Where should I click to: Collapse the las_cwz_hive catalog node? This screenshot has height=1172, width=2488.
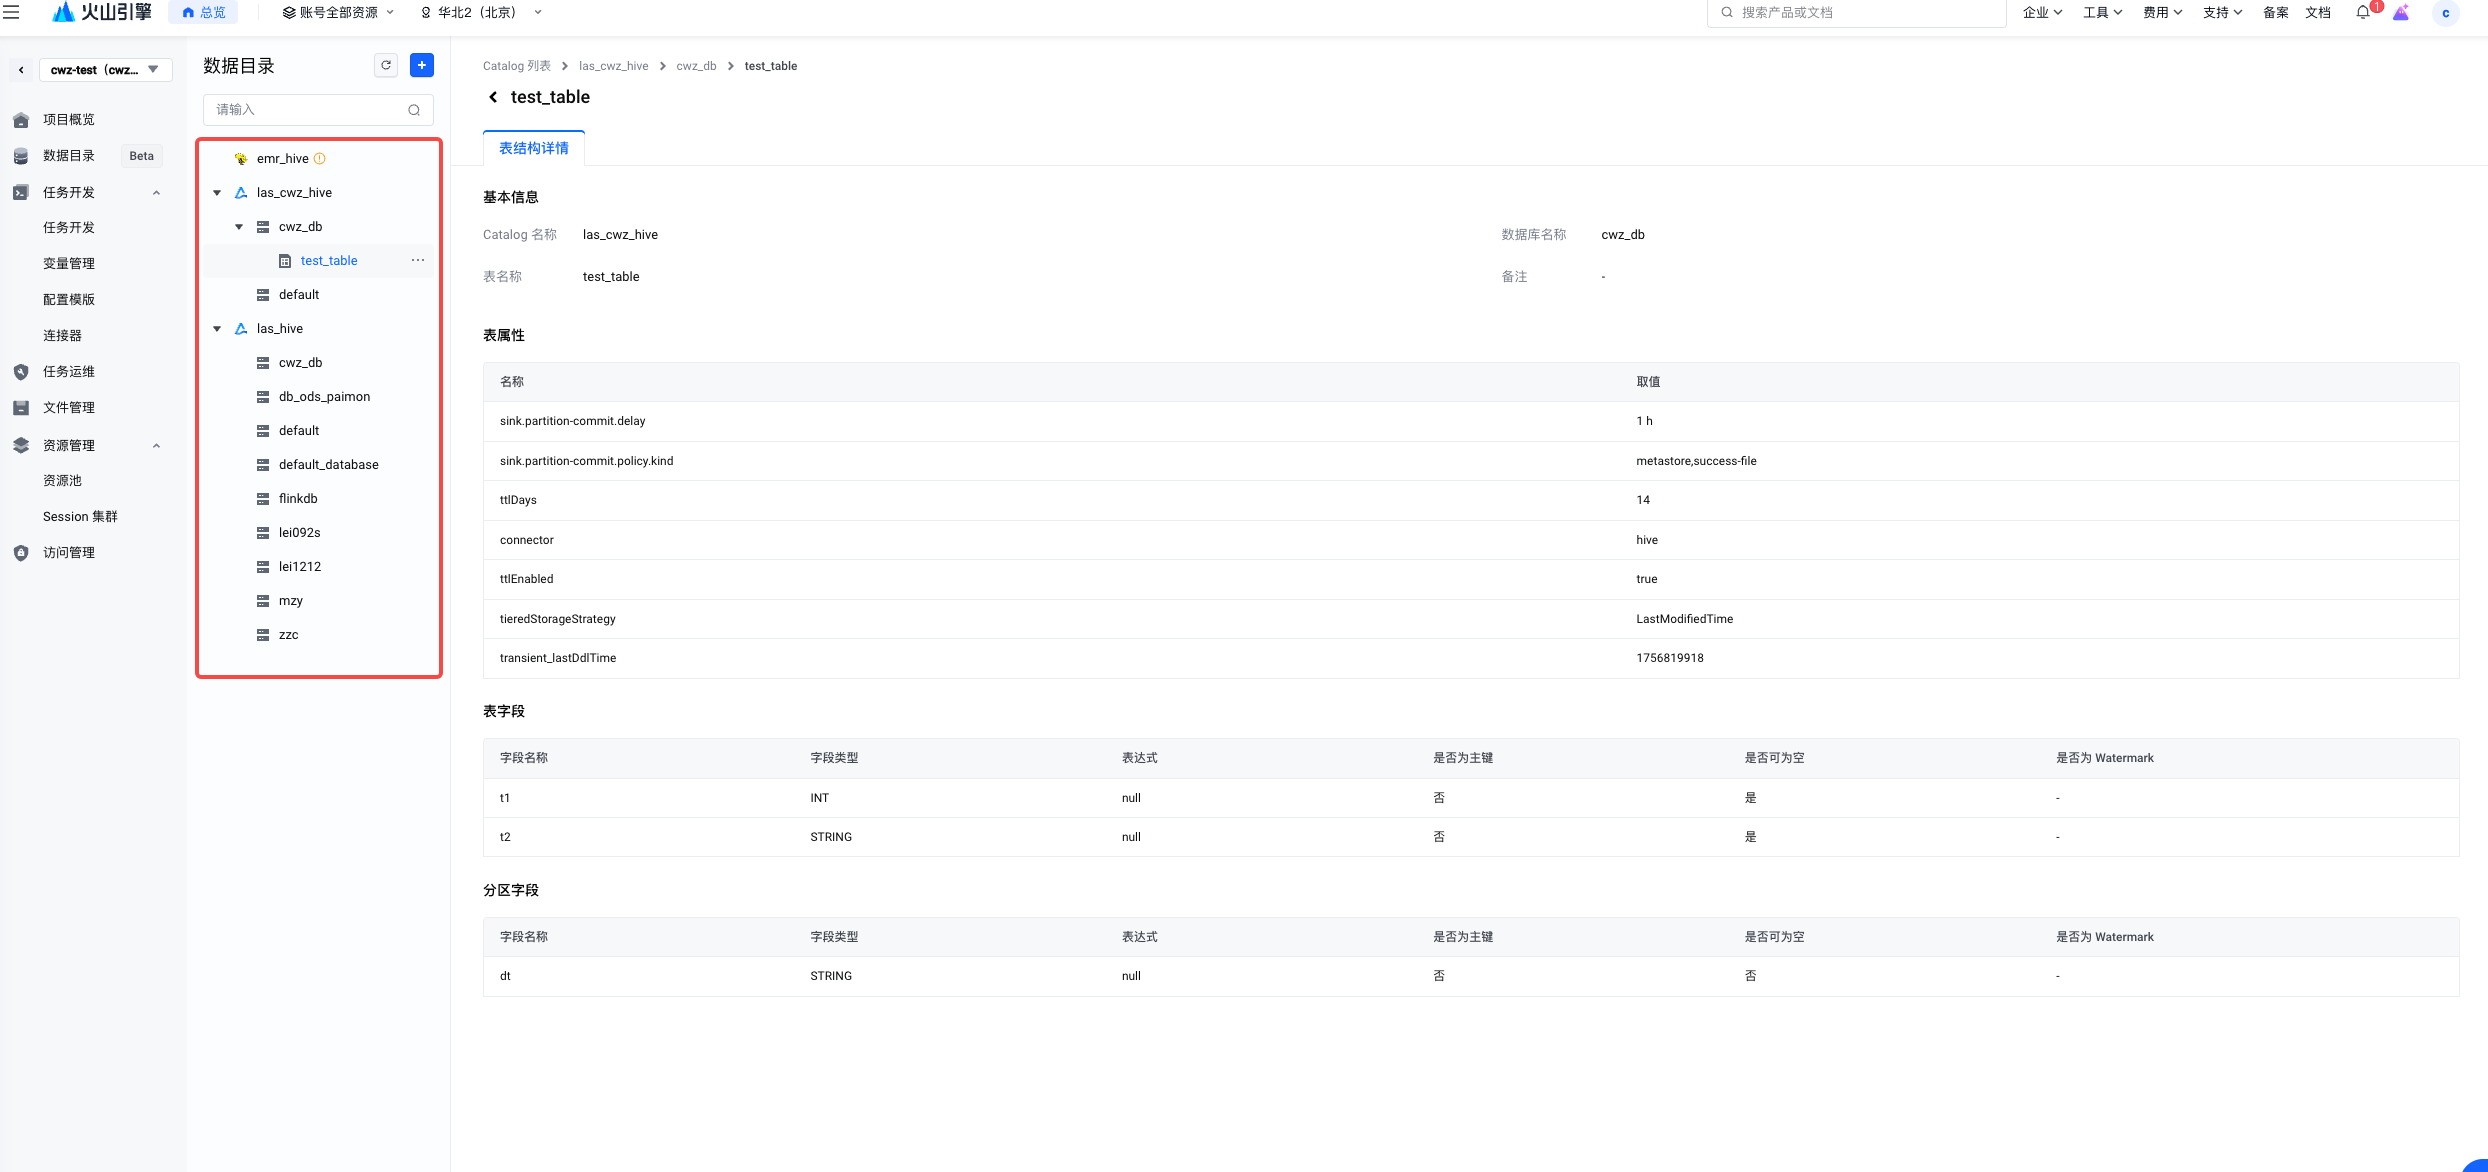(217, 192)
